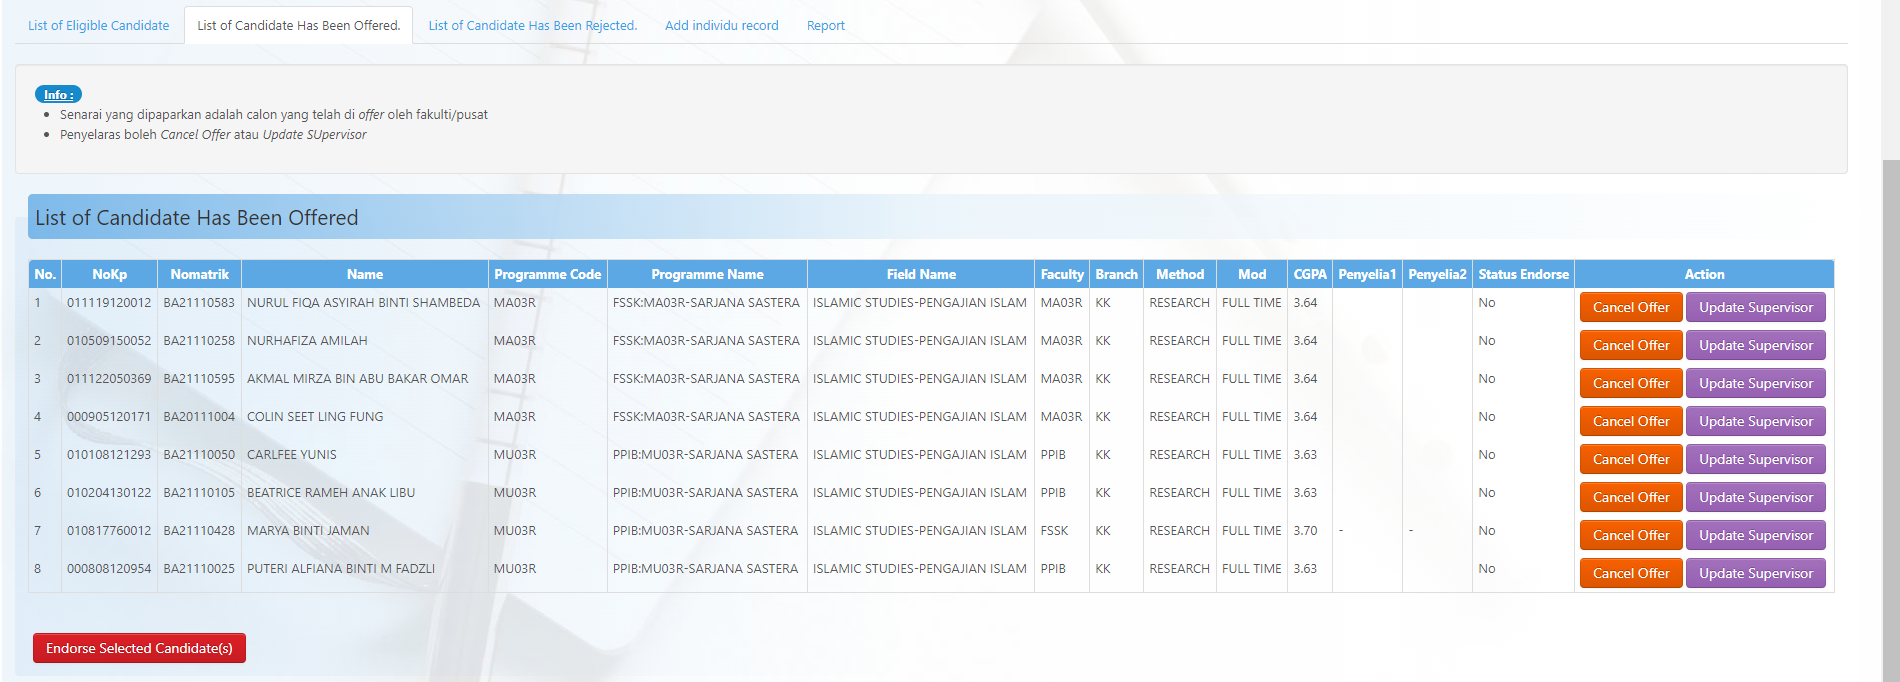Cancel offer for Akmal Mirza

click(1630, 384)
